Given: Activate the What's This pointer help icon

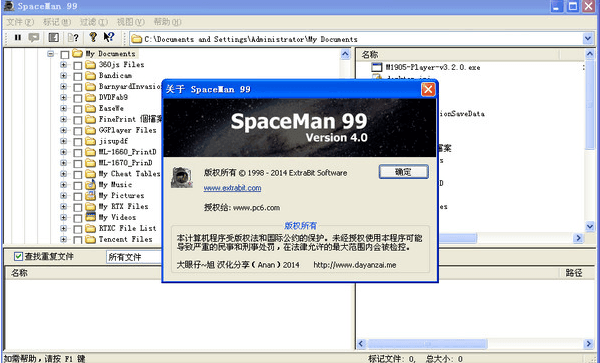Looking at the screenshot, I should coord(109,37).
